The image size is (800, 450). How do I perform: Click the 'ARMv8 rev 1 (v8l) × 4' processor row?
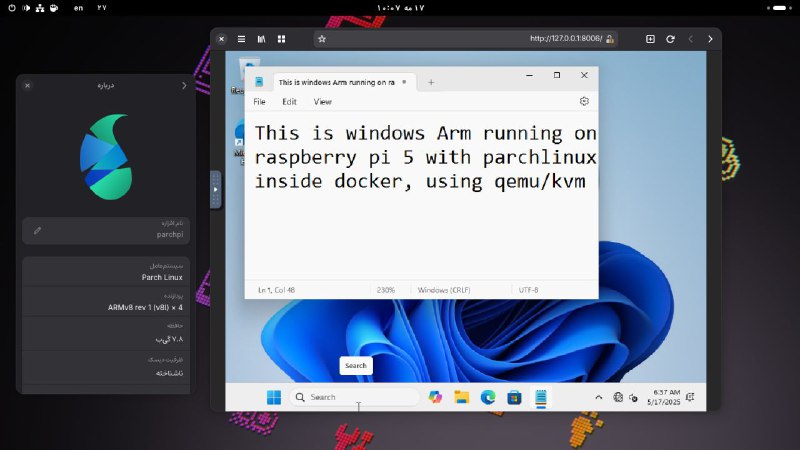click(x=106, y=302)
